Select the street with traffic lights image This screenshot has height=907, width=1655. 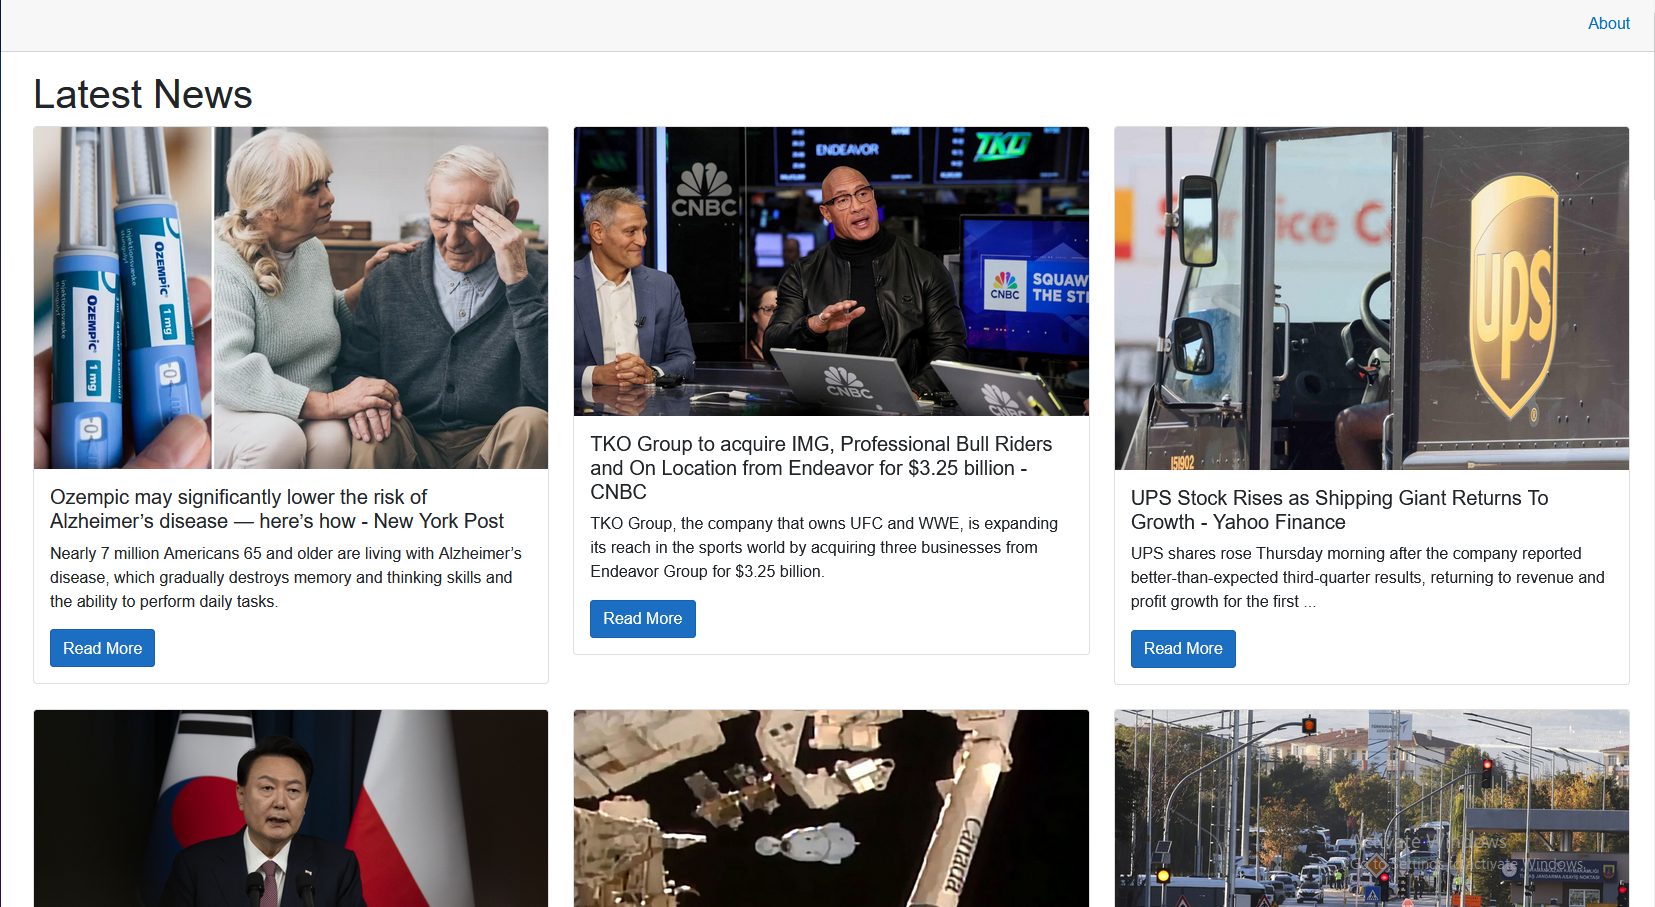pyautogui.click(x=1371, y=808)
